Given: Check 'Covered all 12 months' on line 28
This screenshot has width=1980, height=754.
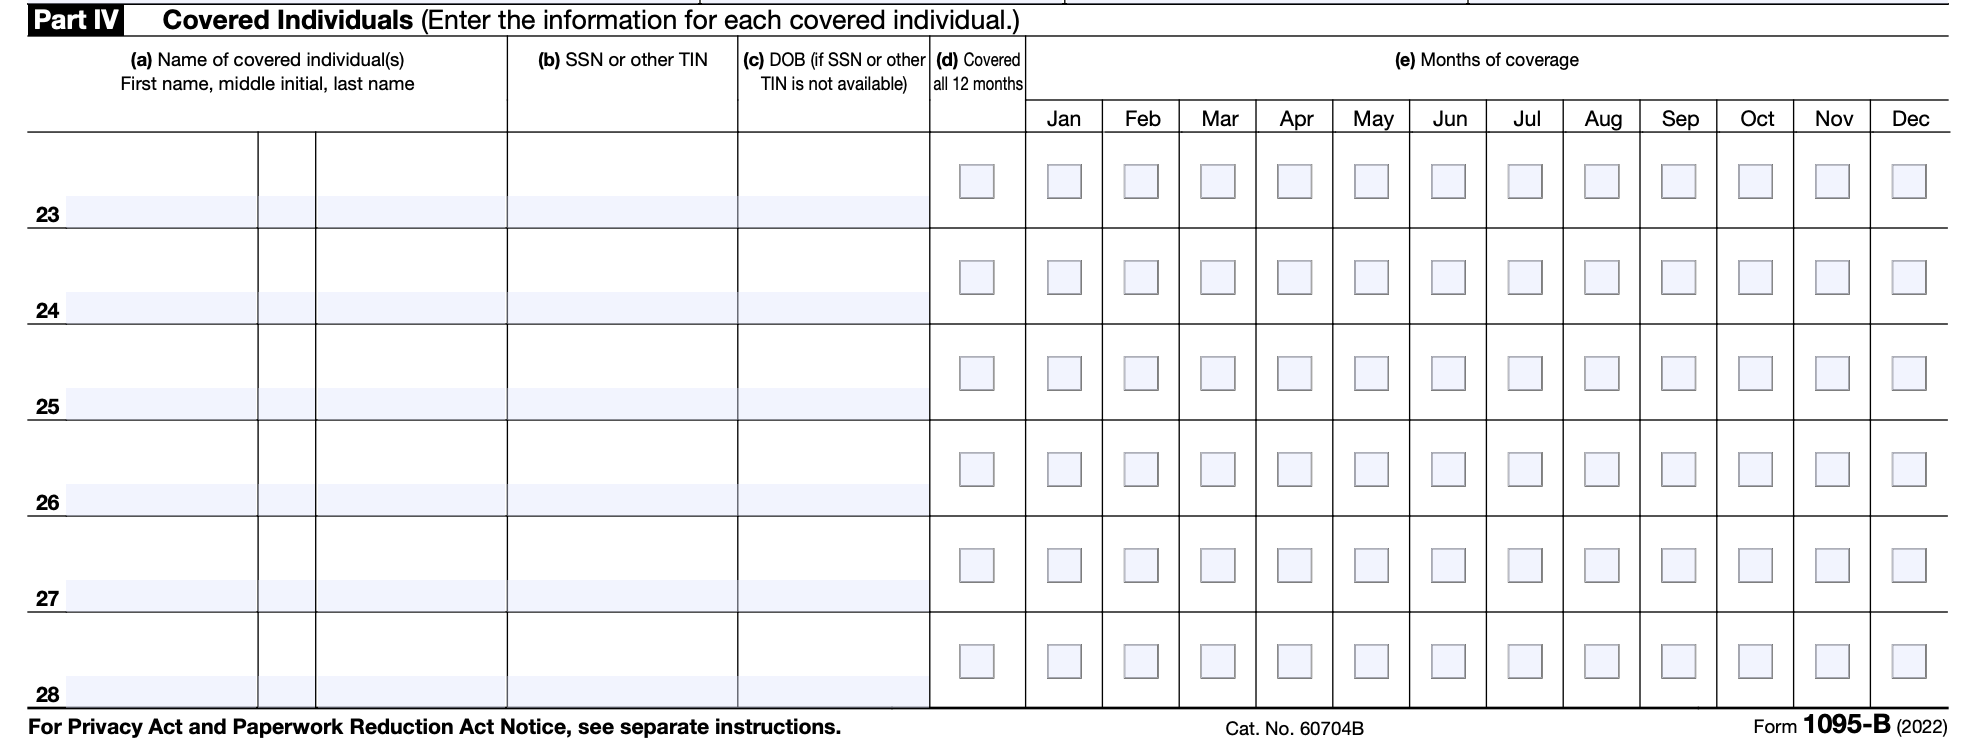Looking at the screenshot, I should point(976,661).
